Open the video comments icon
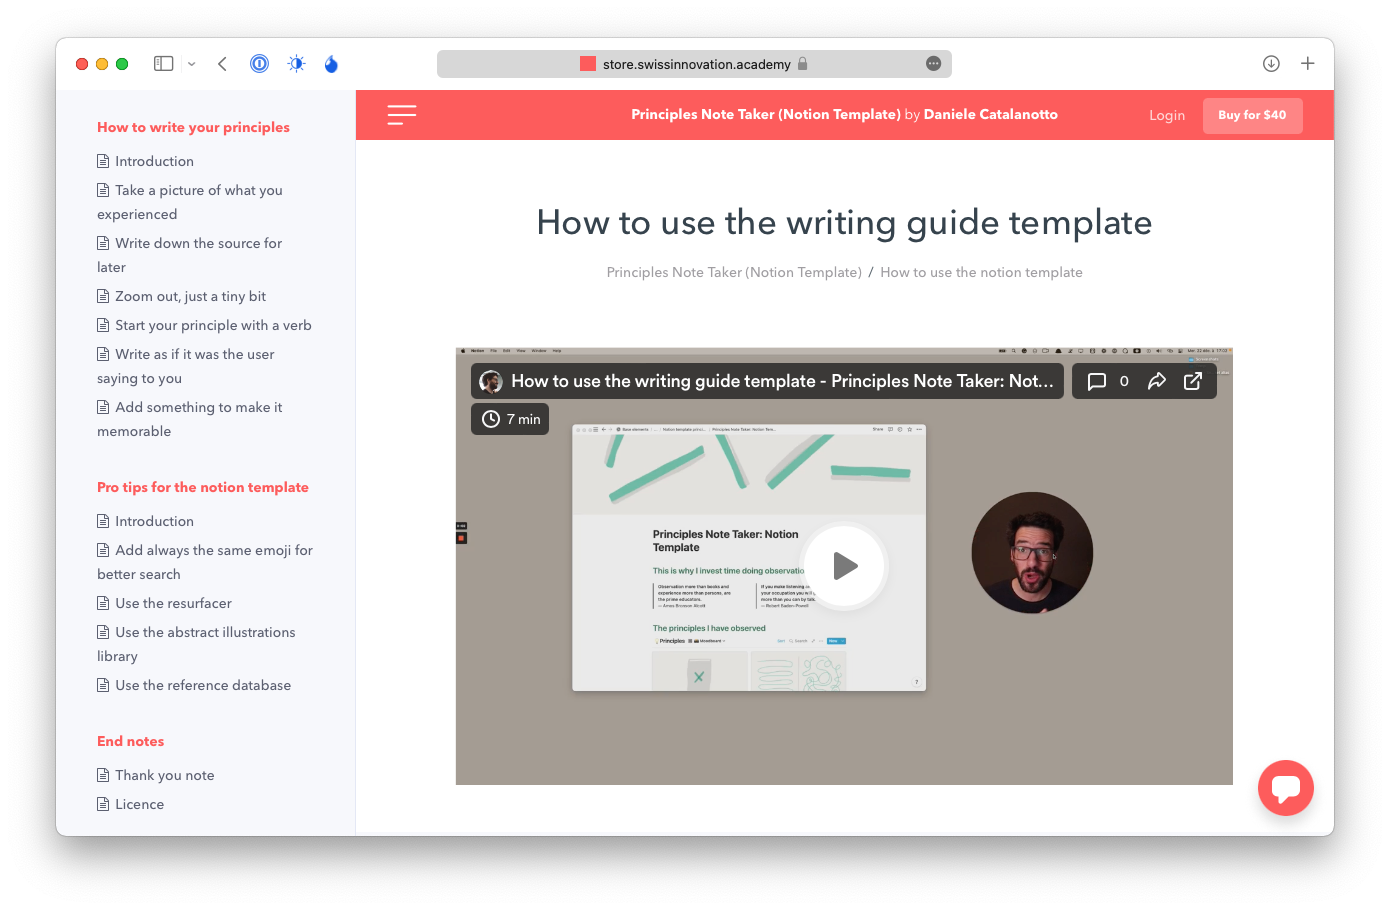Viewport: 1390px width, 910px height. (x=1097, y=381)
